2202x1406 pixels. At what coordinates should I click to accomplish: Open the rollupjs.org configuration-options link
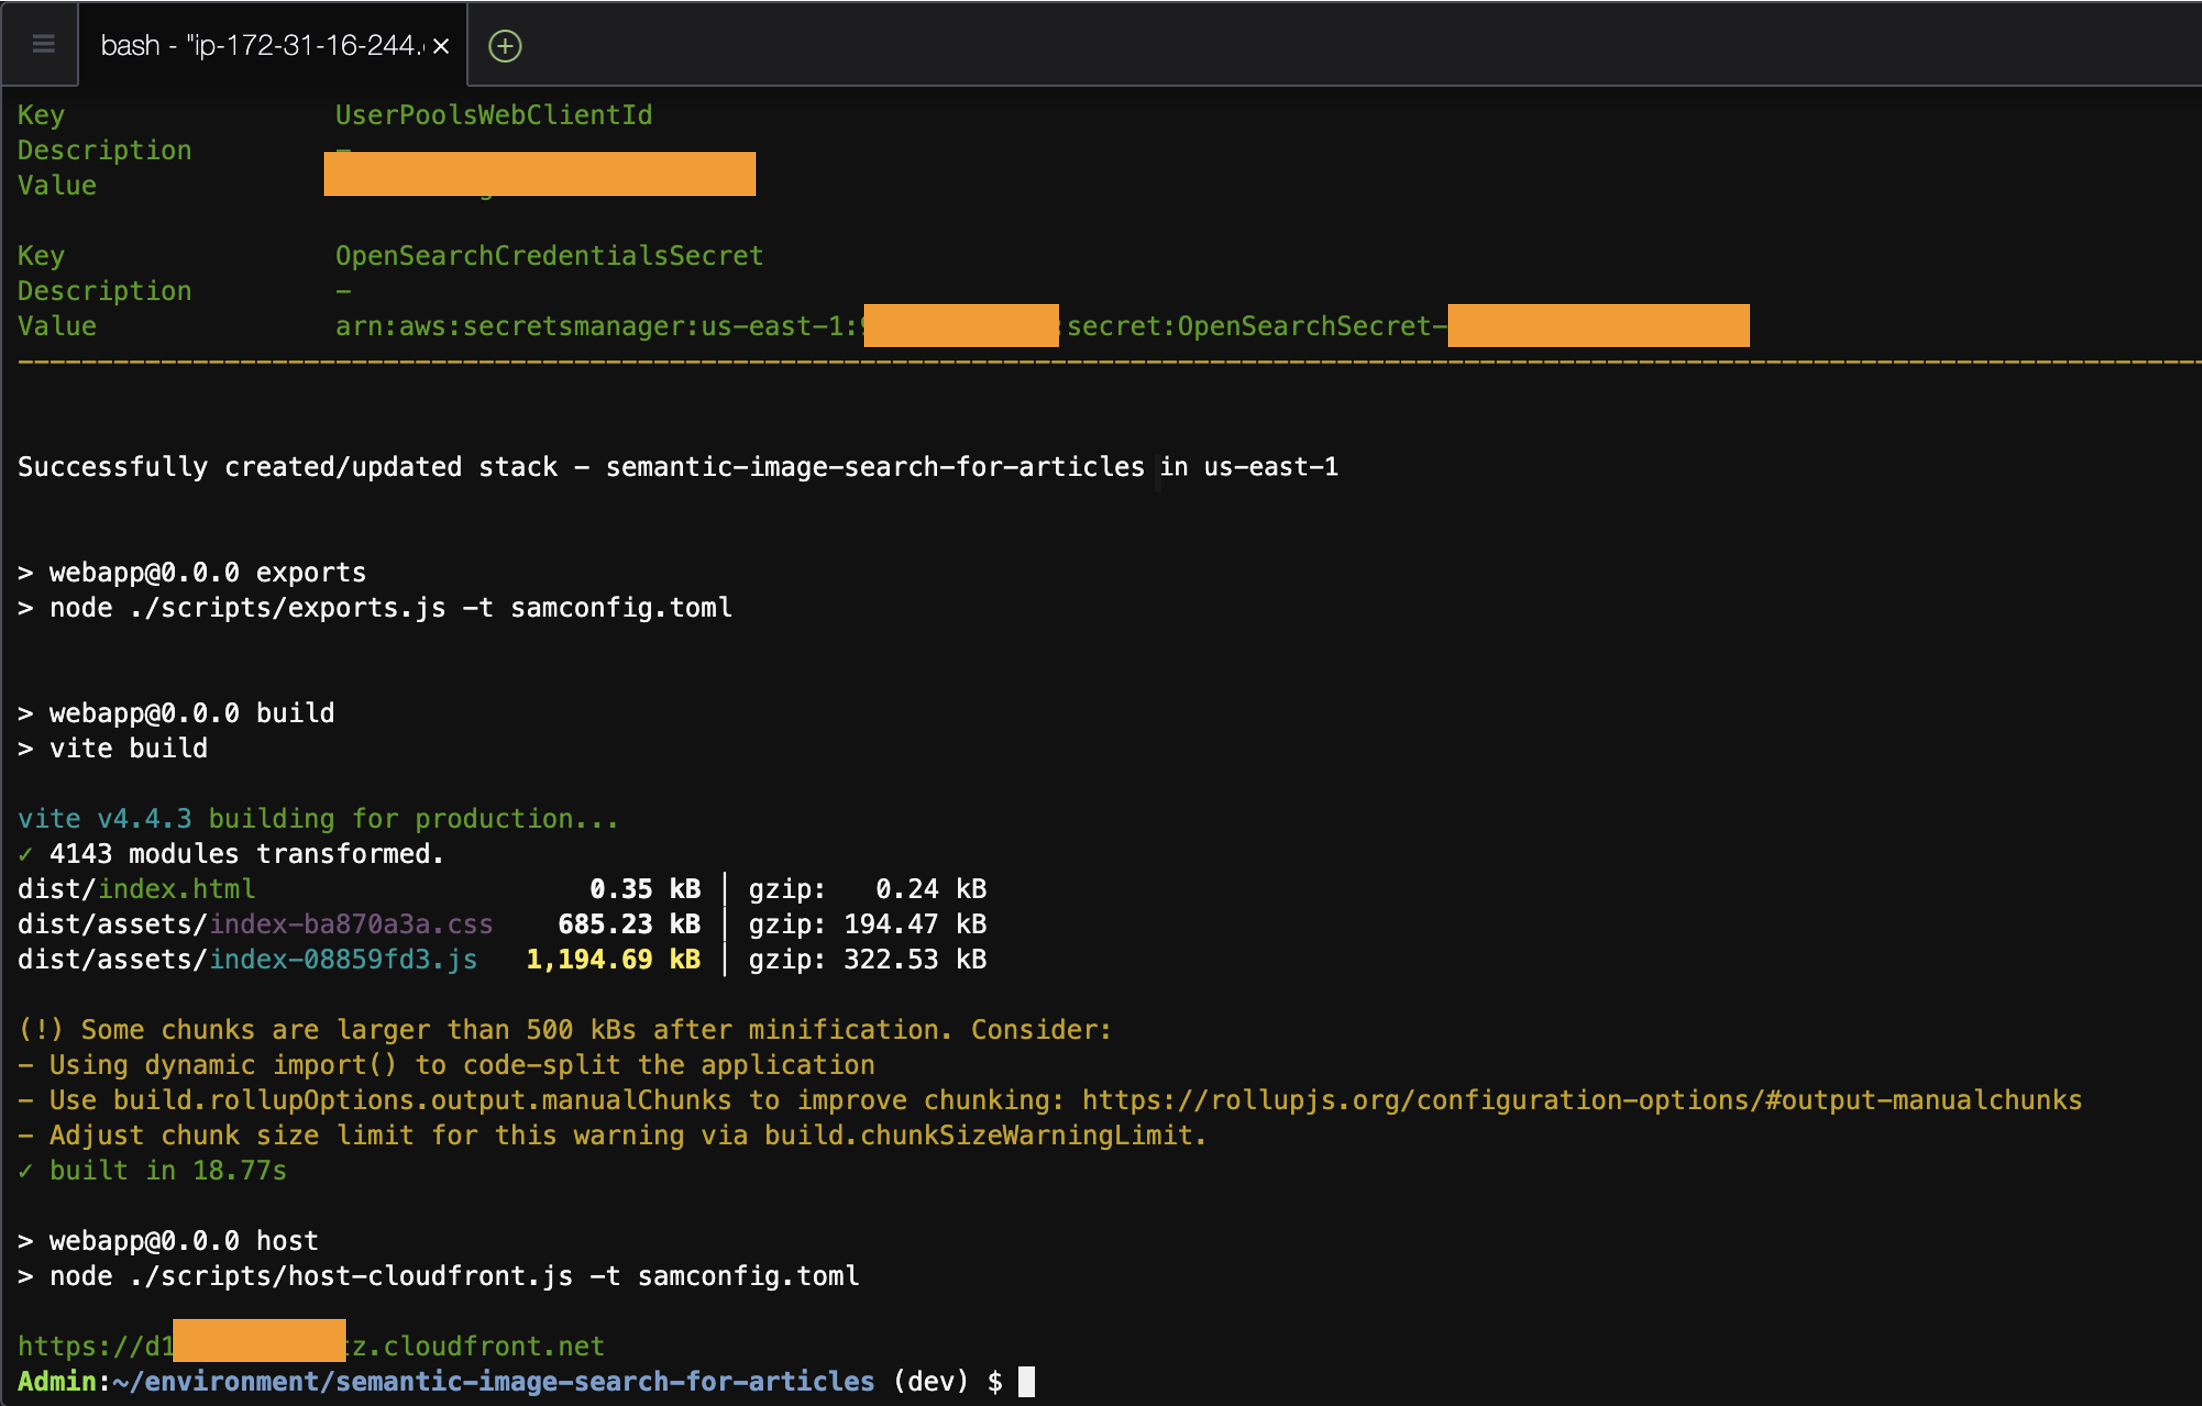click(1581, 1100)
